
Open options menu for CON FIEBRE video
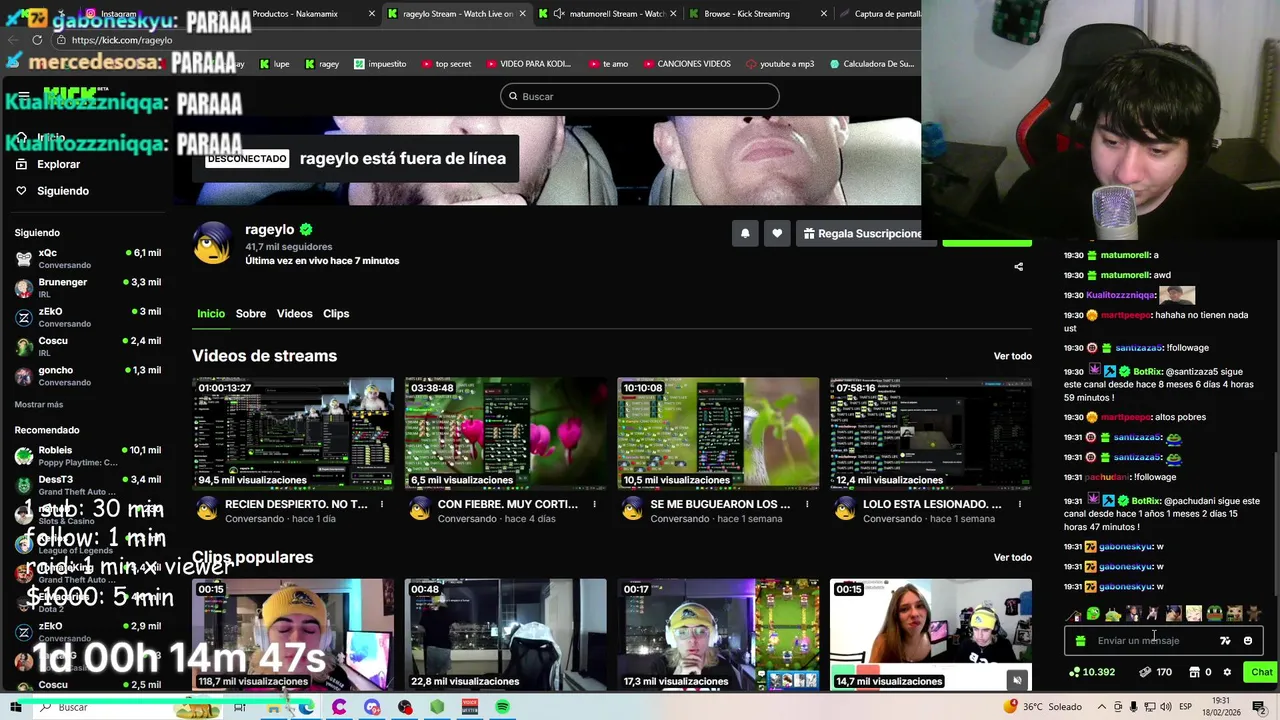tap(594, 504)
